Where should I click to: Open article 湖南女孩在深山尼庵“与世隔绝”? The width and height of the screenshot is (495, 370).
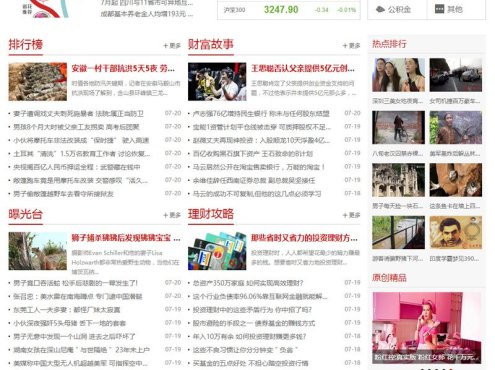(81, 350)
